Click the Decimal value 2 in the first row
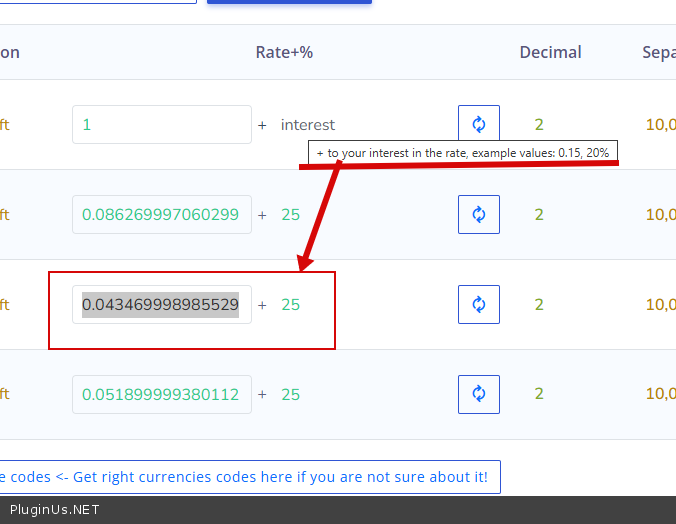Screen dimensions: 676x524 [539, 125]
